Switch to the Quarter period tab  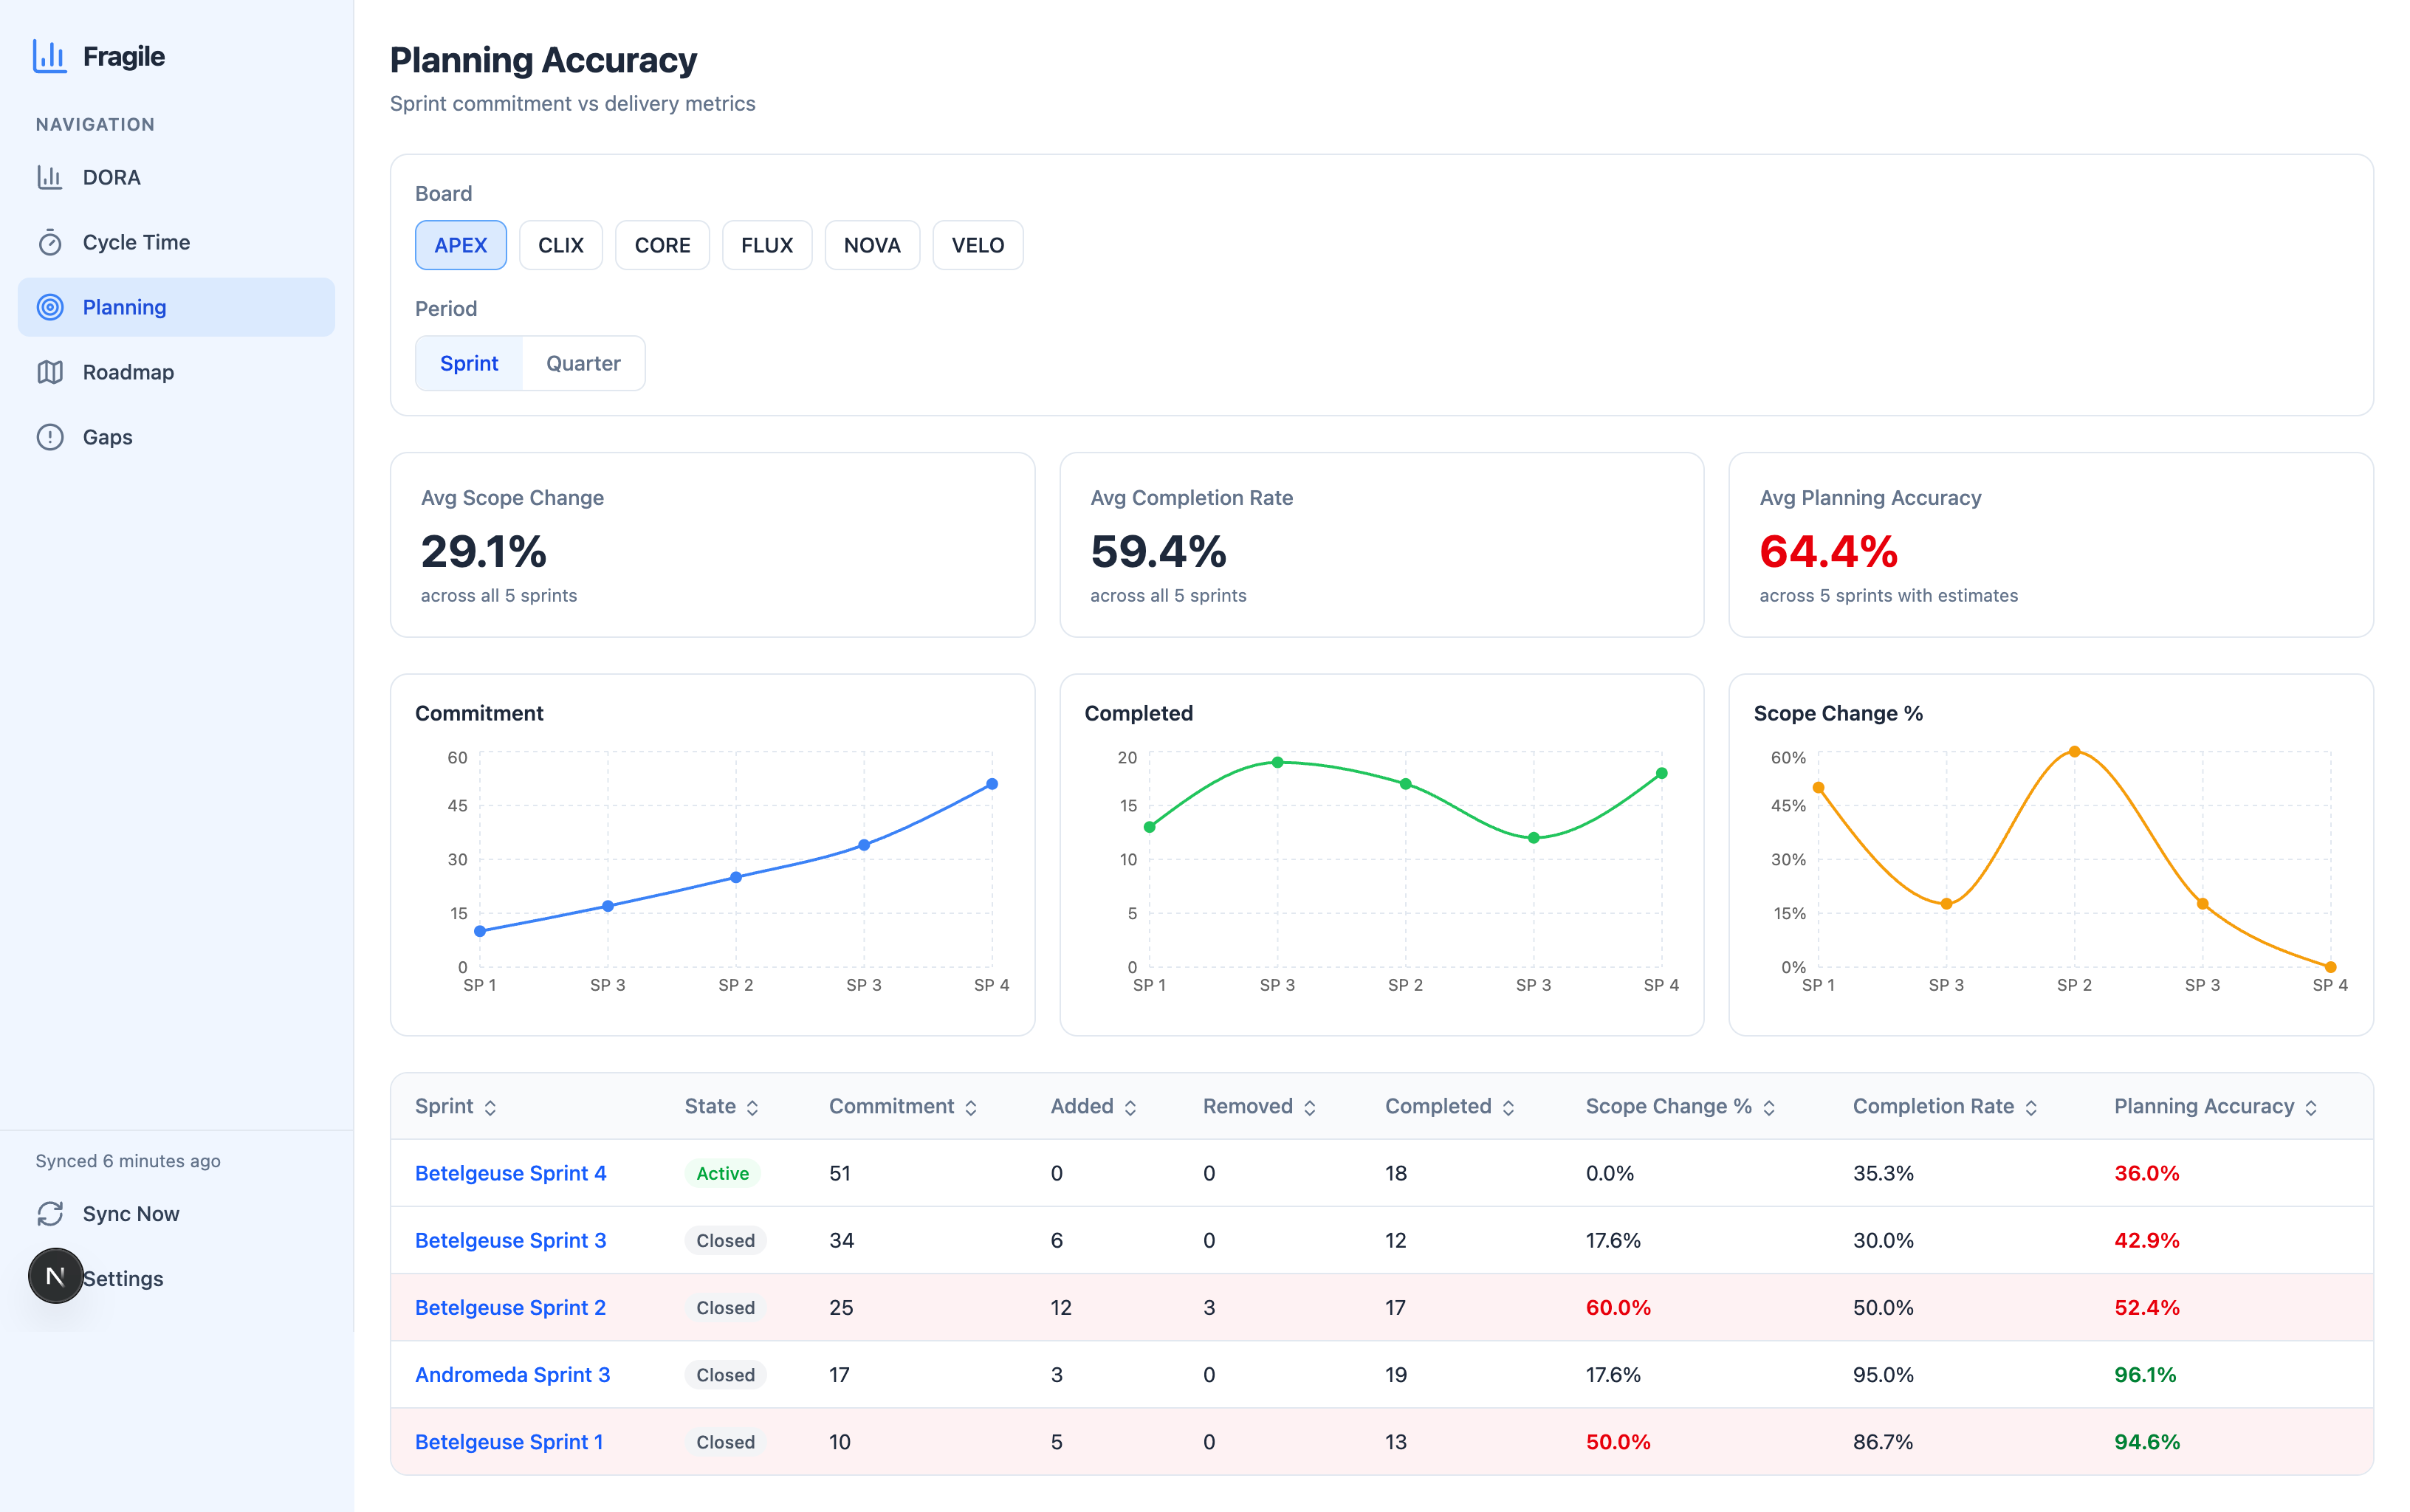point(583,363)
